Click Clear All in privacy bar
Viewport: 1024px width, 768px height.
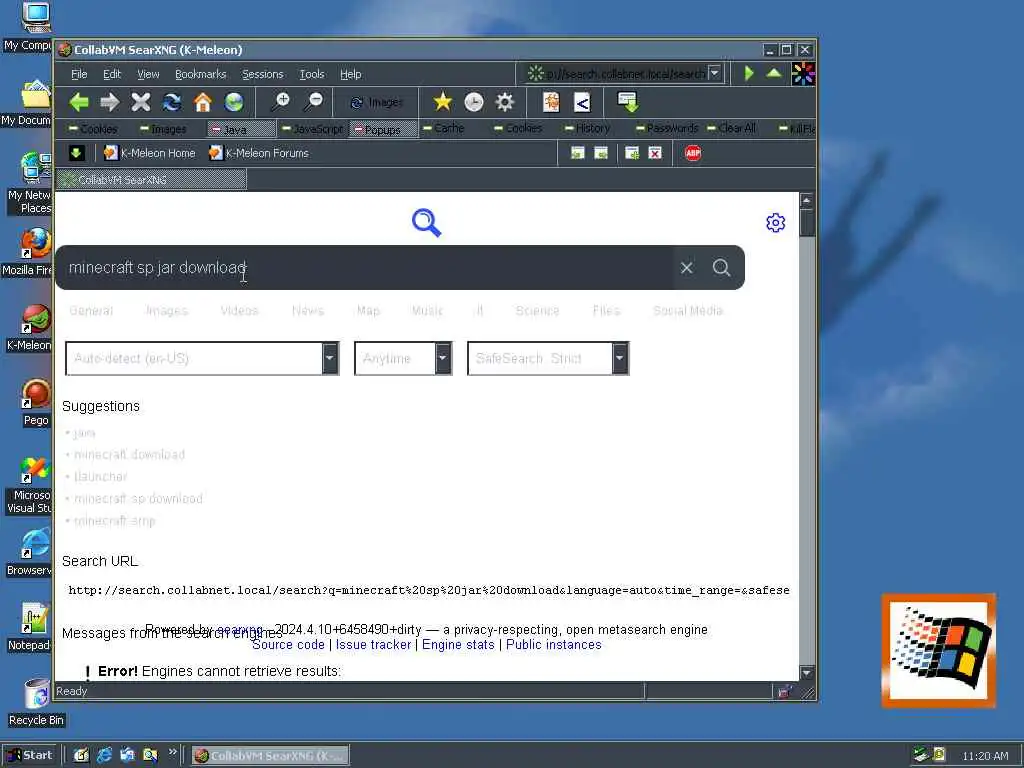pyautogui.click(x=731, y=128)
